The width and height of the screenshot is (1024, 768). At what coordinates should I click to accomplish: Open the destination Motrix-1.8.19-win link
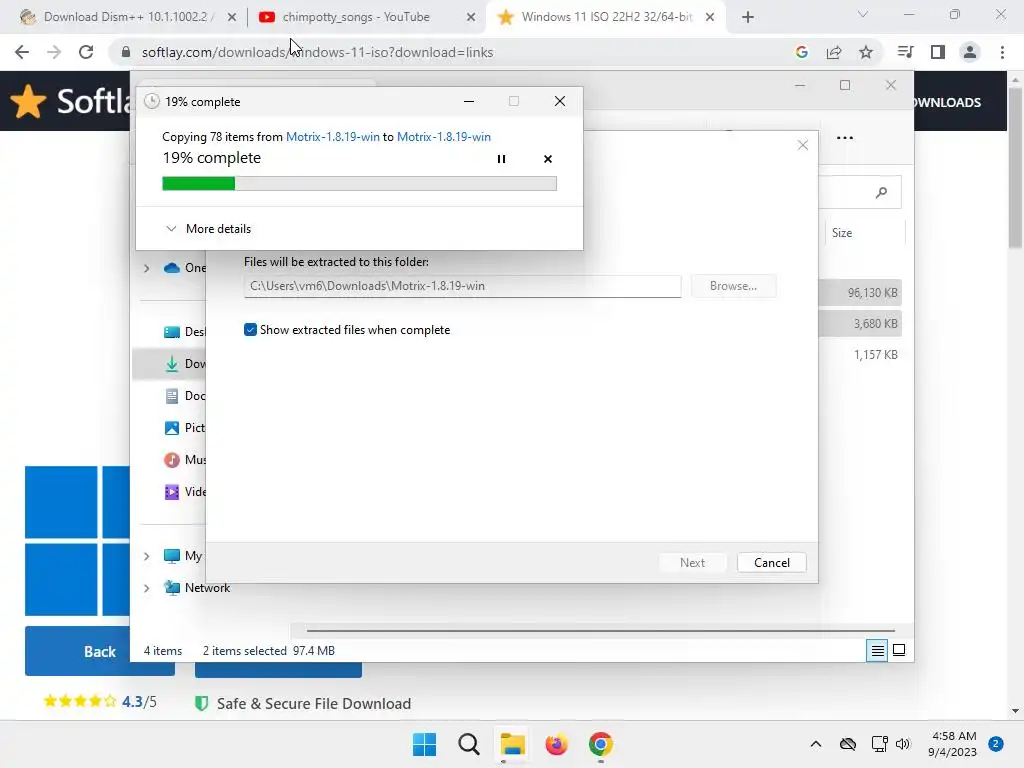click(x=443, y=136)
